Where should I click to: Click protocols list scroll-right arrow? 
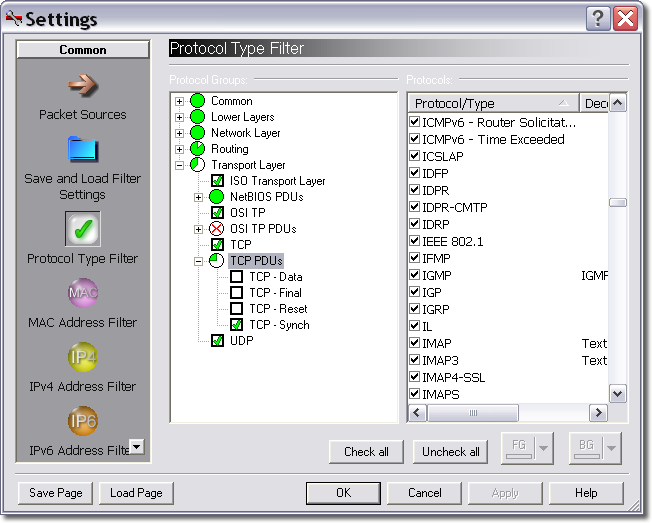pyautogui.click(x=598, y=413)
